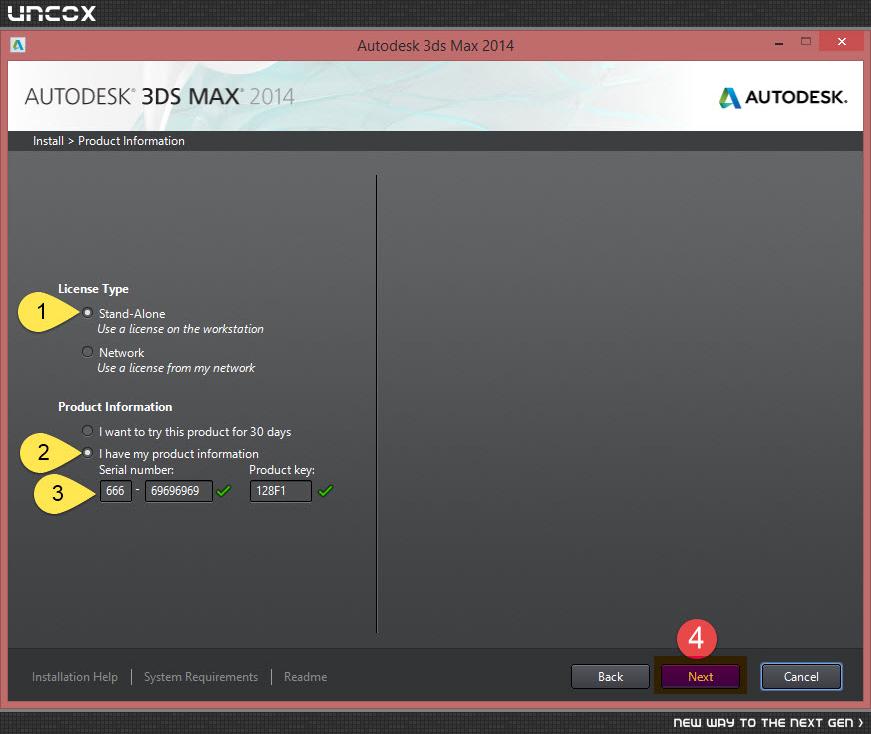Choose 'I have my product information' option
Viewport: 871px width, 734px height.
(x=87, y=453)
